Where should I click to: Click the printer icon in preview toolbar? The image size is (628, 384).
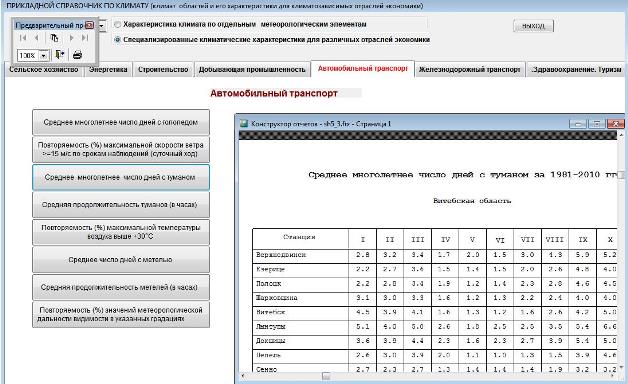[77, 55]
